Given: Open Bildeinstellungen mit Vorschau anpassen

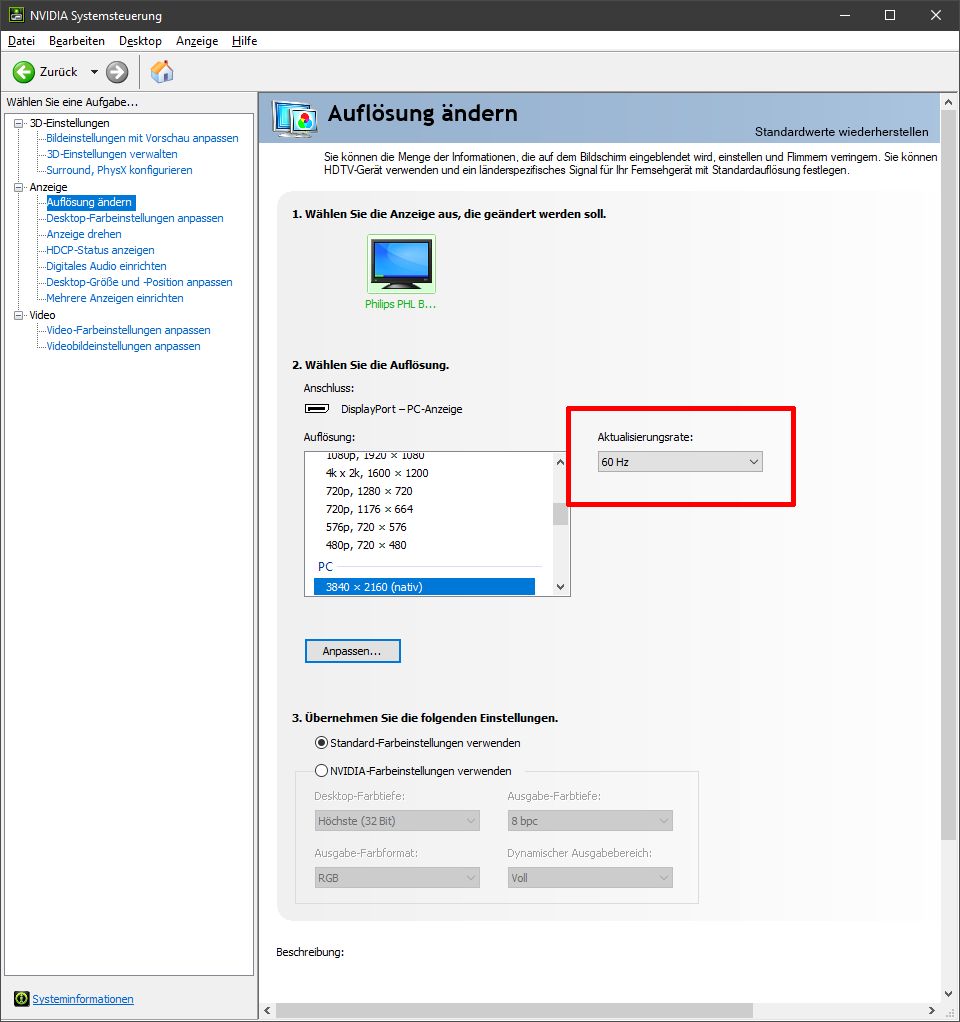Looking at the screenshot, I should (142, 138).
